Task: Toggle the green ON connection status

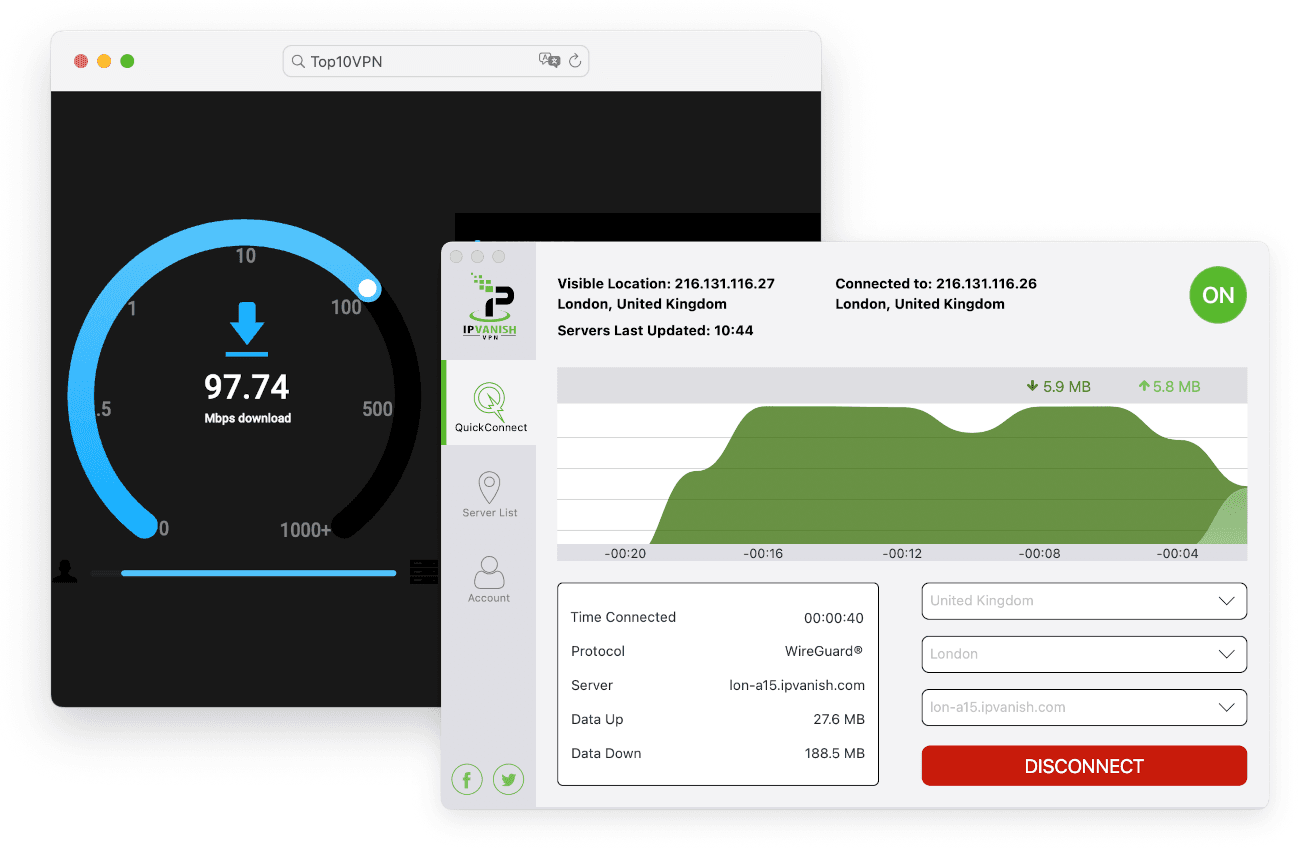Action: tap(1218, 295)
